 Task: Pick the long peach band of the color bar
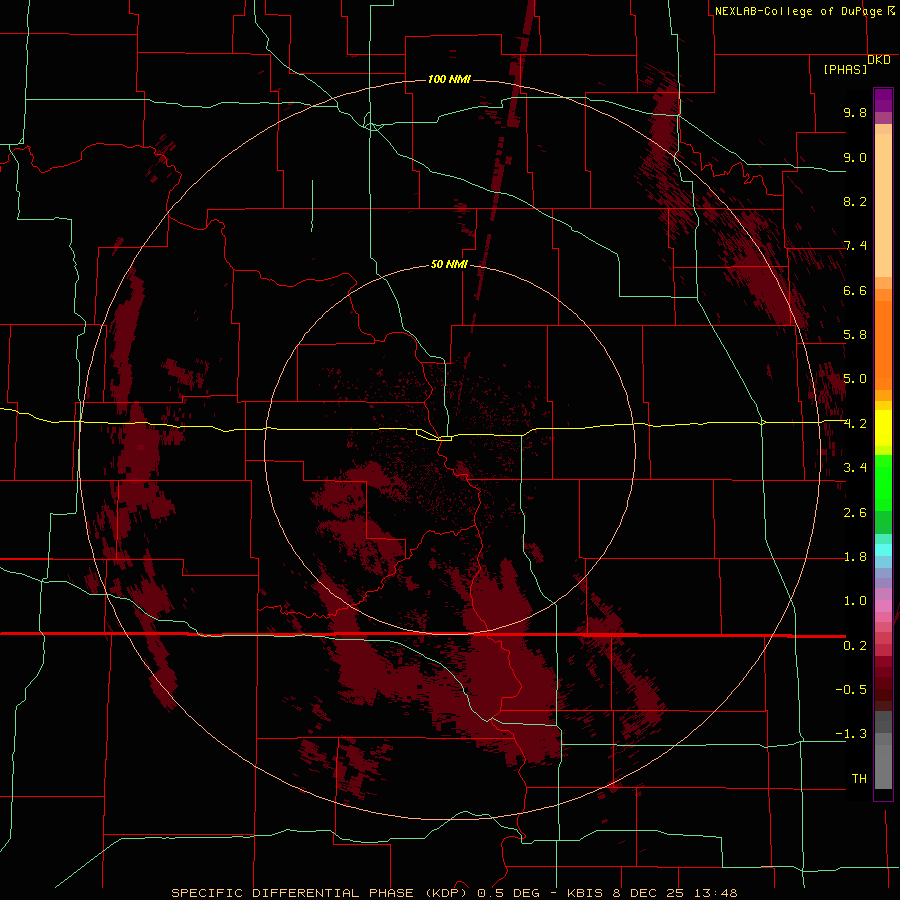point(883,205)
